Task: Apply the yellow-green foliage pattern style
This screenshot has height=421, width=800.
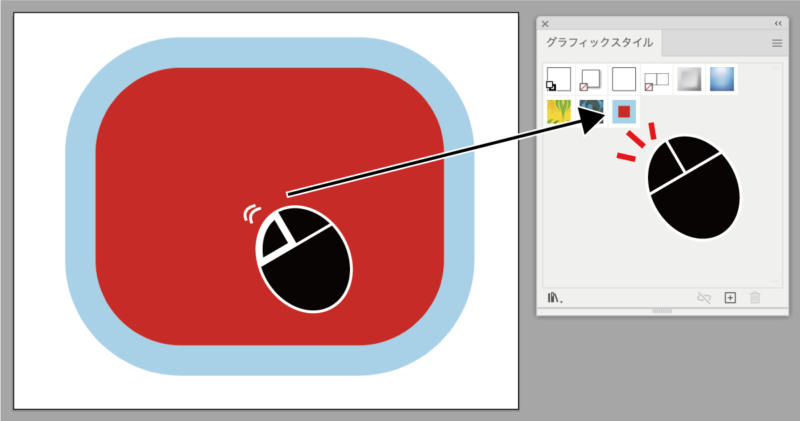Action: (558, 112)
